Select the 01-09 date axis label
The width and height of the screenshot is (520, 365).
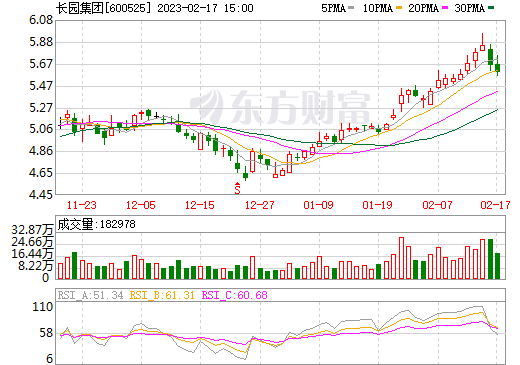coord(318,205)
